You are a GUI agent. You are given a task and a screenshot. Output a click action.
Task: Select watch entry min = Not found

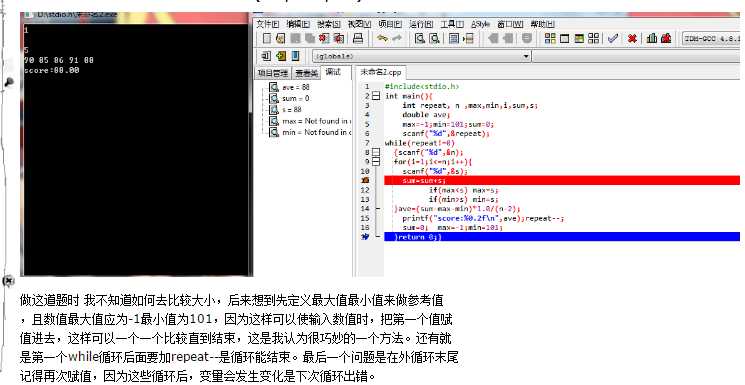(316, 133)
